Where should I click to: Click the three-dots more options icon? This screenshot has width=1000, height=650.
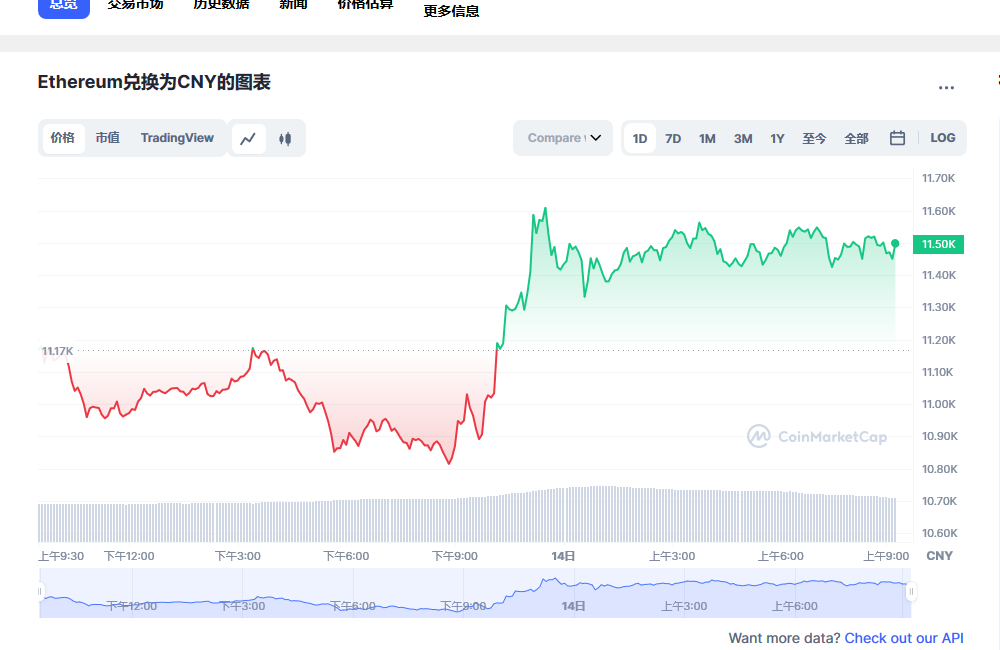pyautogui.click(x=946, y=88)
